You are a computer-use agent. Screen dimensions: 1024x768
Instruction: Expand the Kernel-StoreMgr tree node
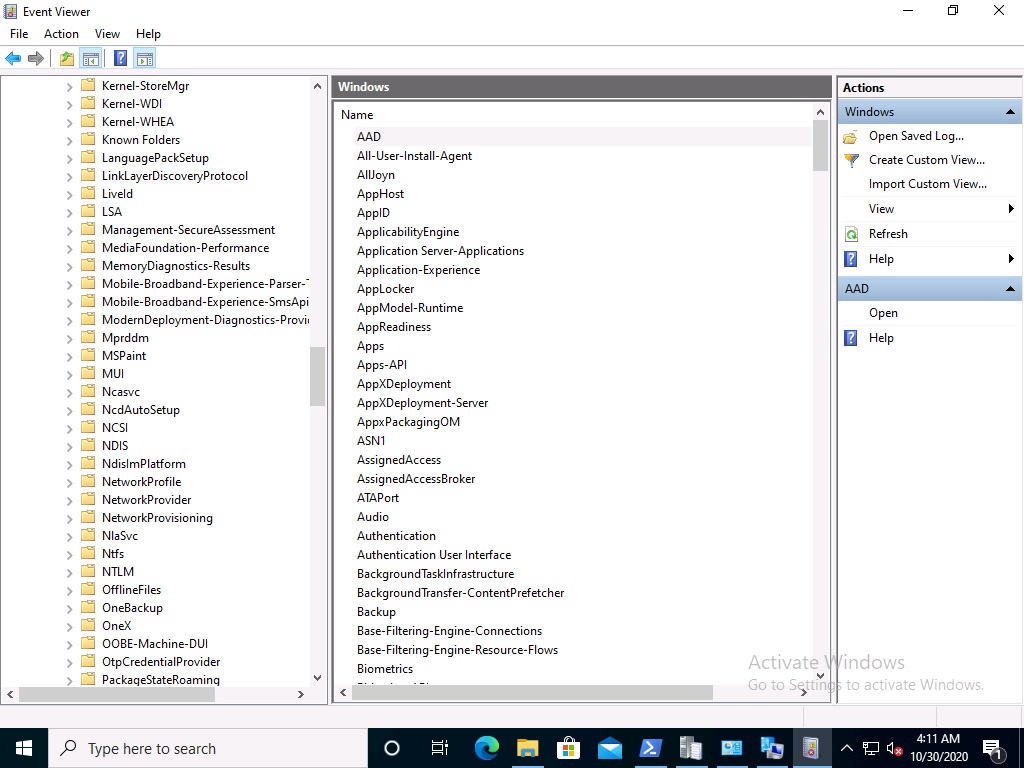tap(69, 86)
